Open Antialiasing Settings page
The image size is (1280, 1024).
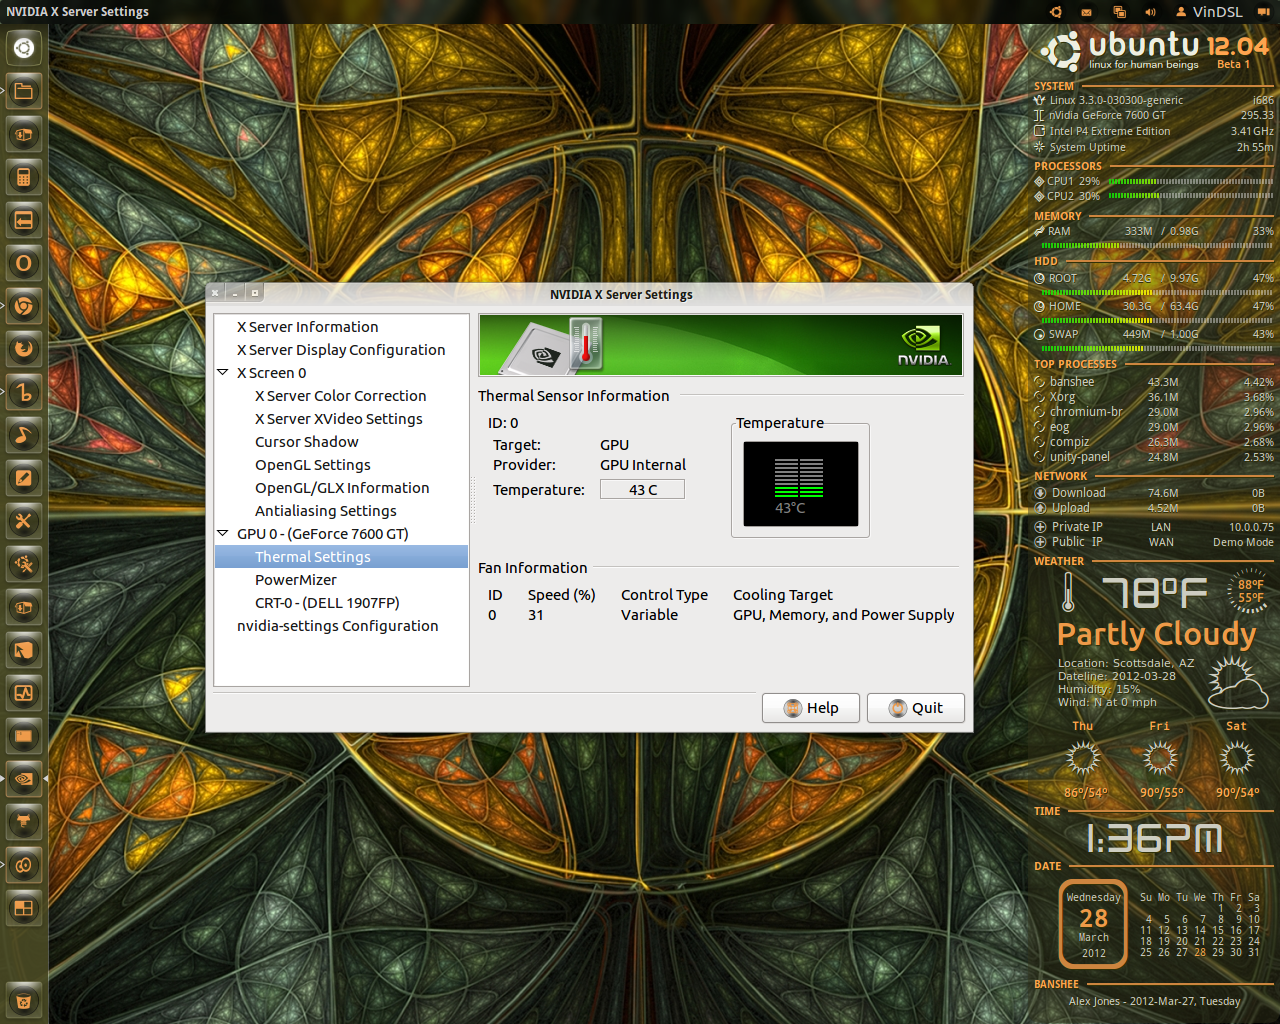[325, 511]
